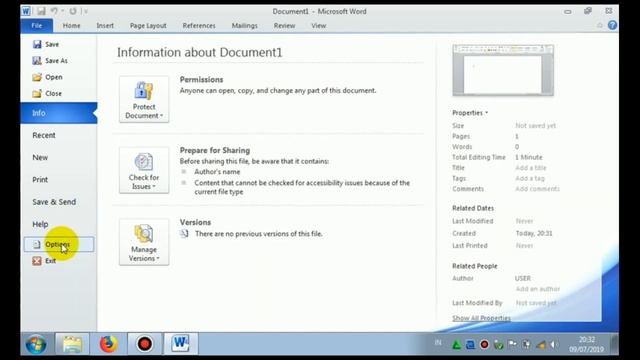Close the document via Close entry
The image size is (640, 360).
pos(47,93)
